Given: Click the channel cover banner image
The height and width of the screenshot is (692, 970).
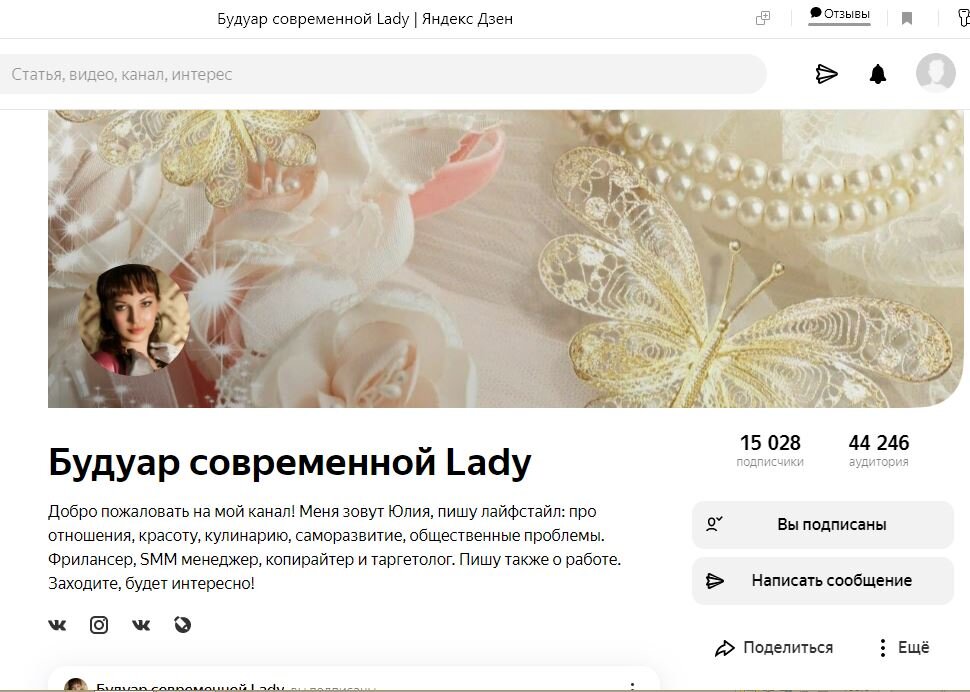Looking at the screenshot, I should coord(505,258).
